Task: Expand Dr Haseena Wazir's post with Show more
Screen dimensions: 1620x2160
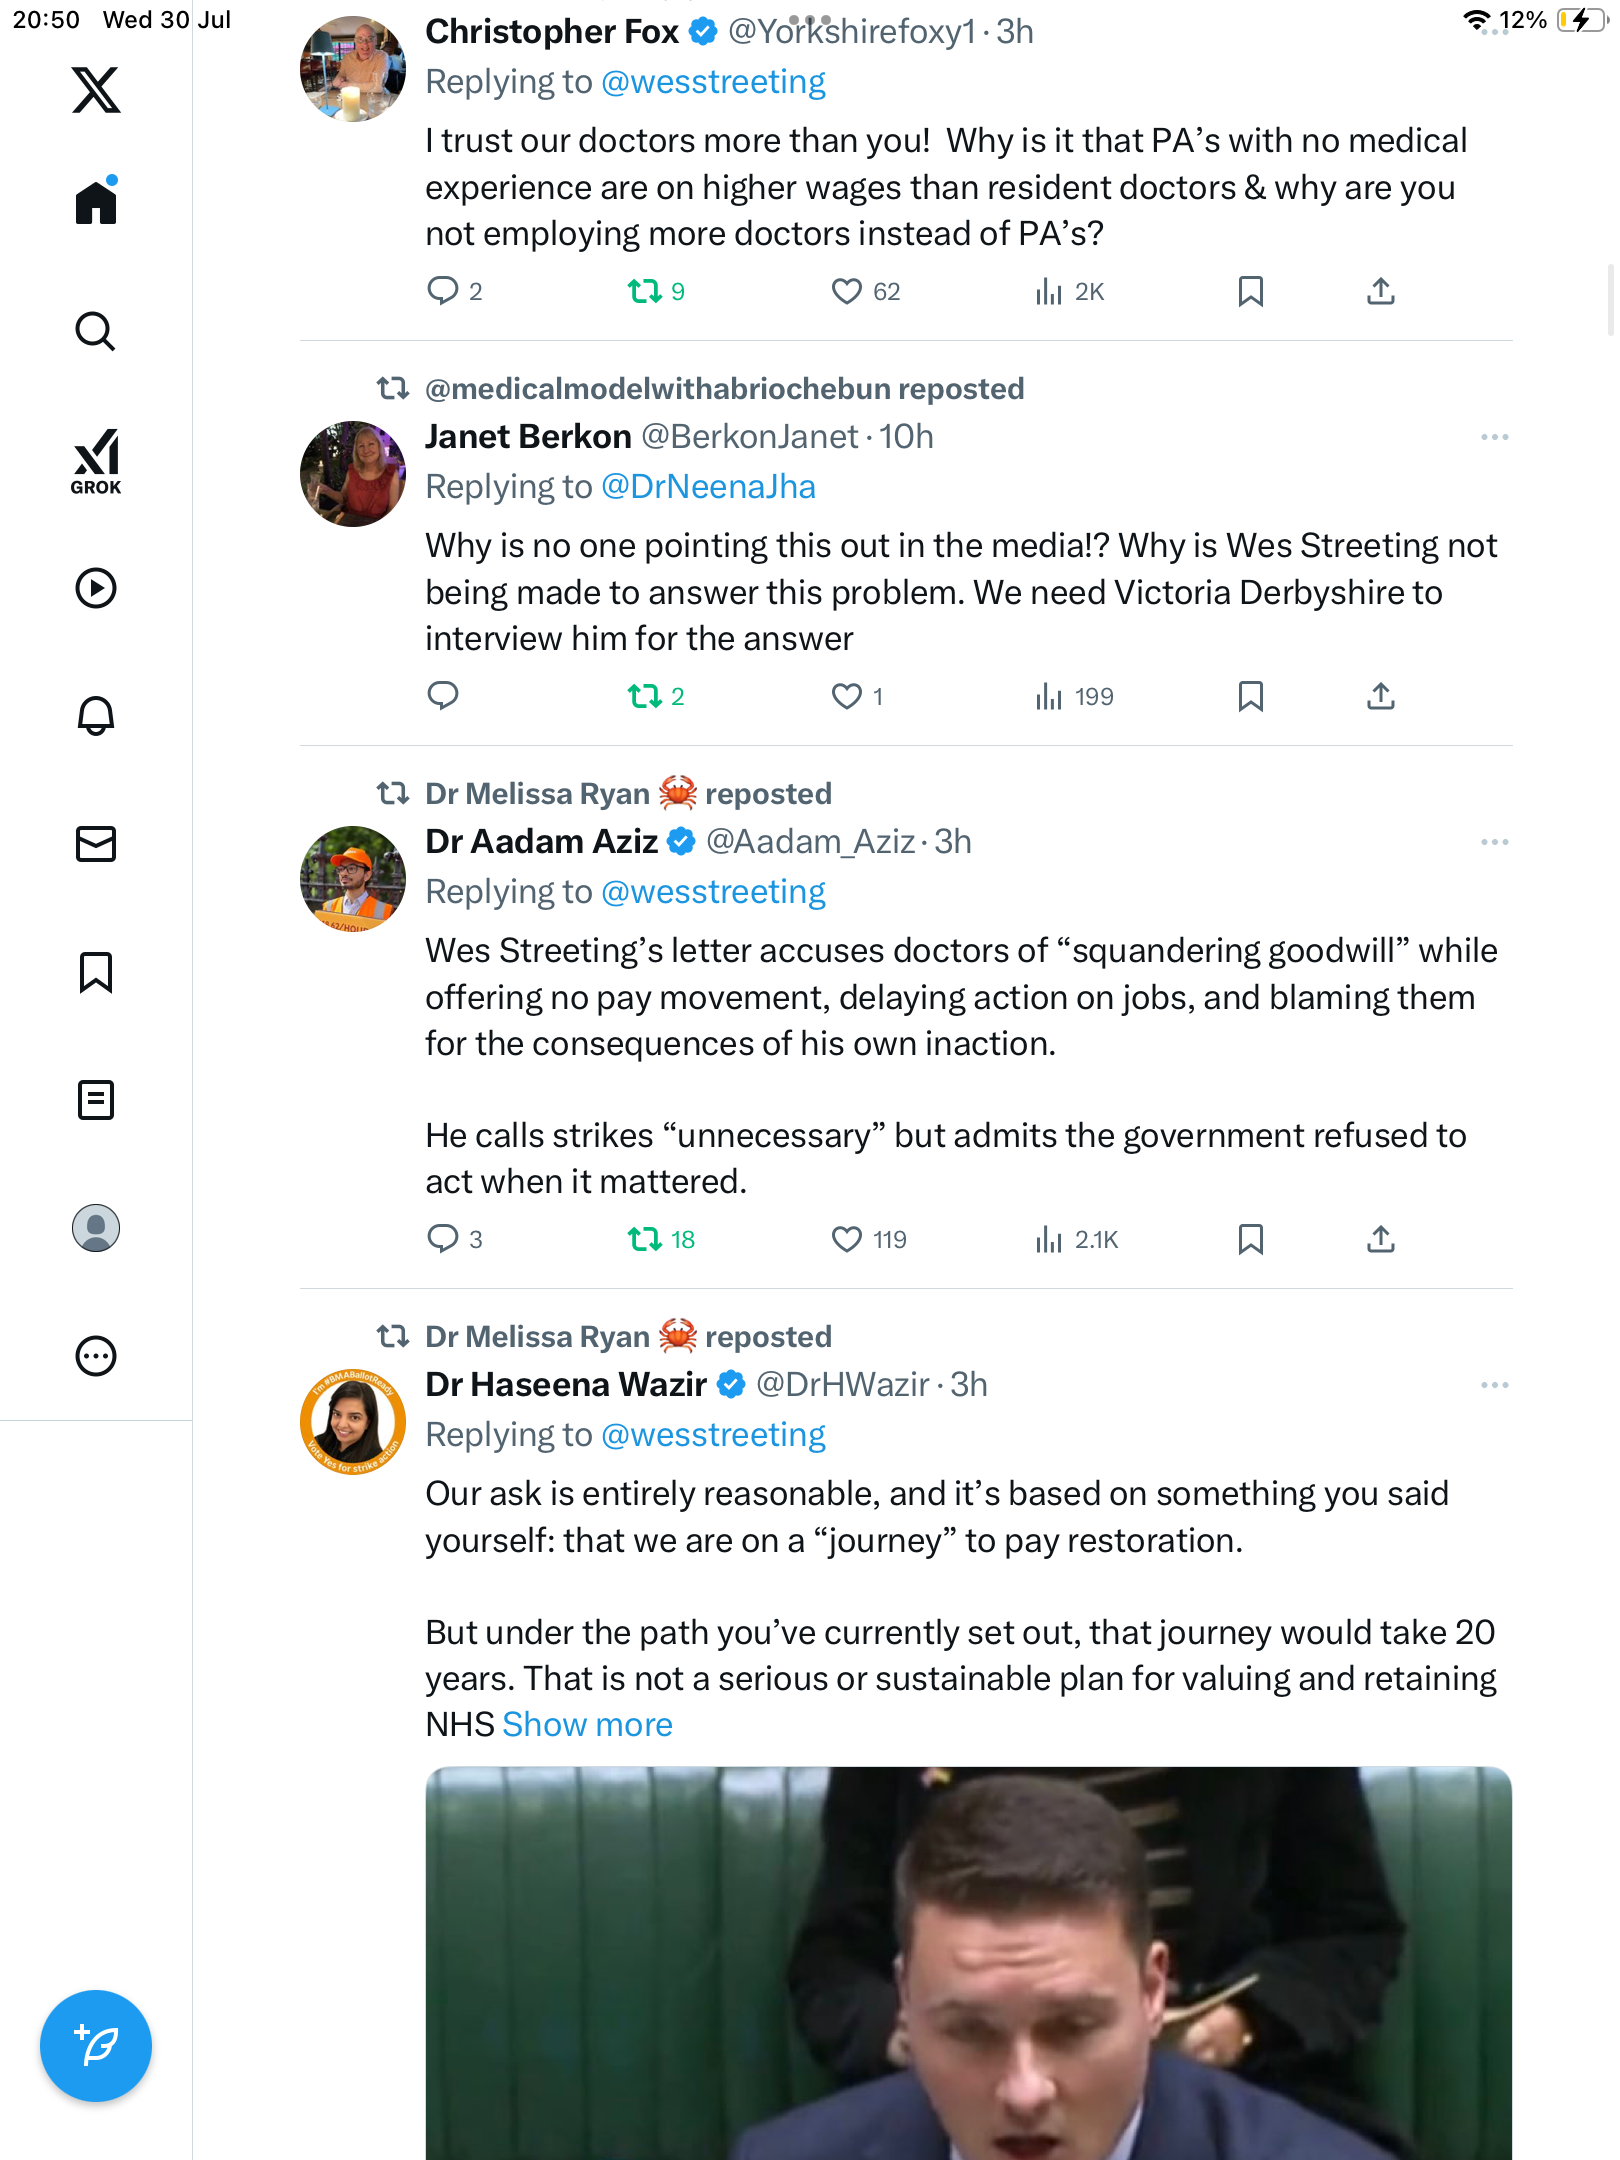Action: (587, 1725)
